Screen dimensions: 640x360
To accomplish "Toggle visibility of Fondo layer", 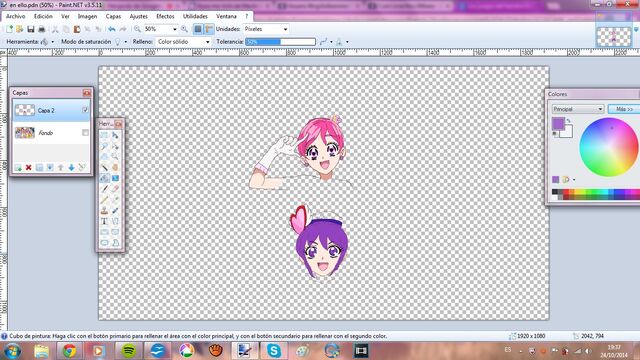I will pos(85,133).
